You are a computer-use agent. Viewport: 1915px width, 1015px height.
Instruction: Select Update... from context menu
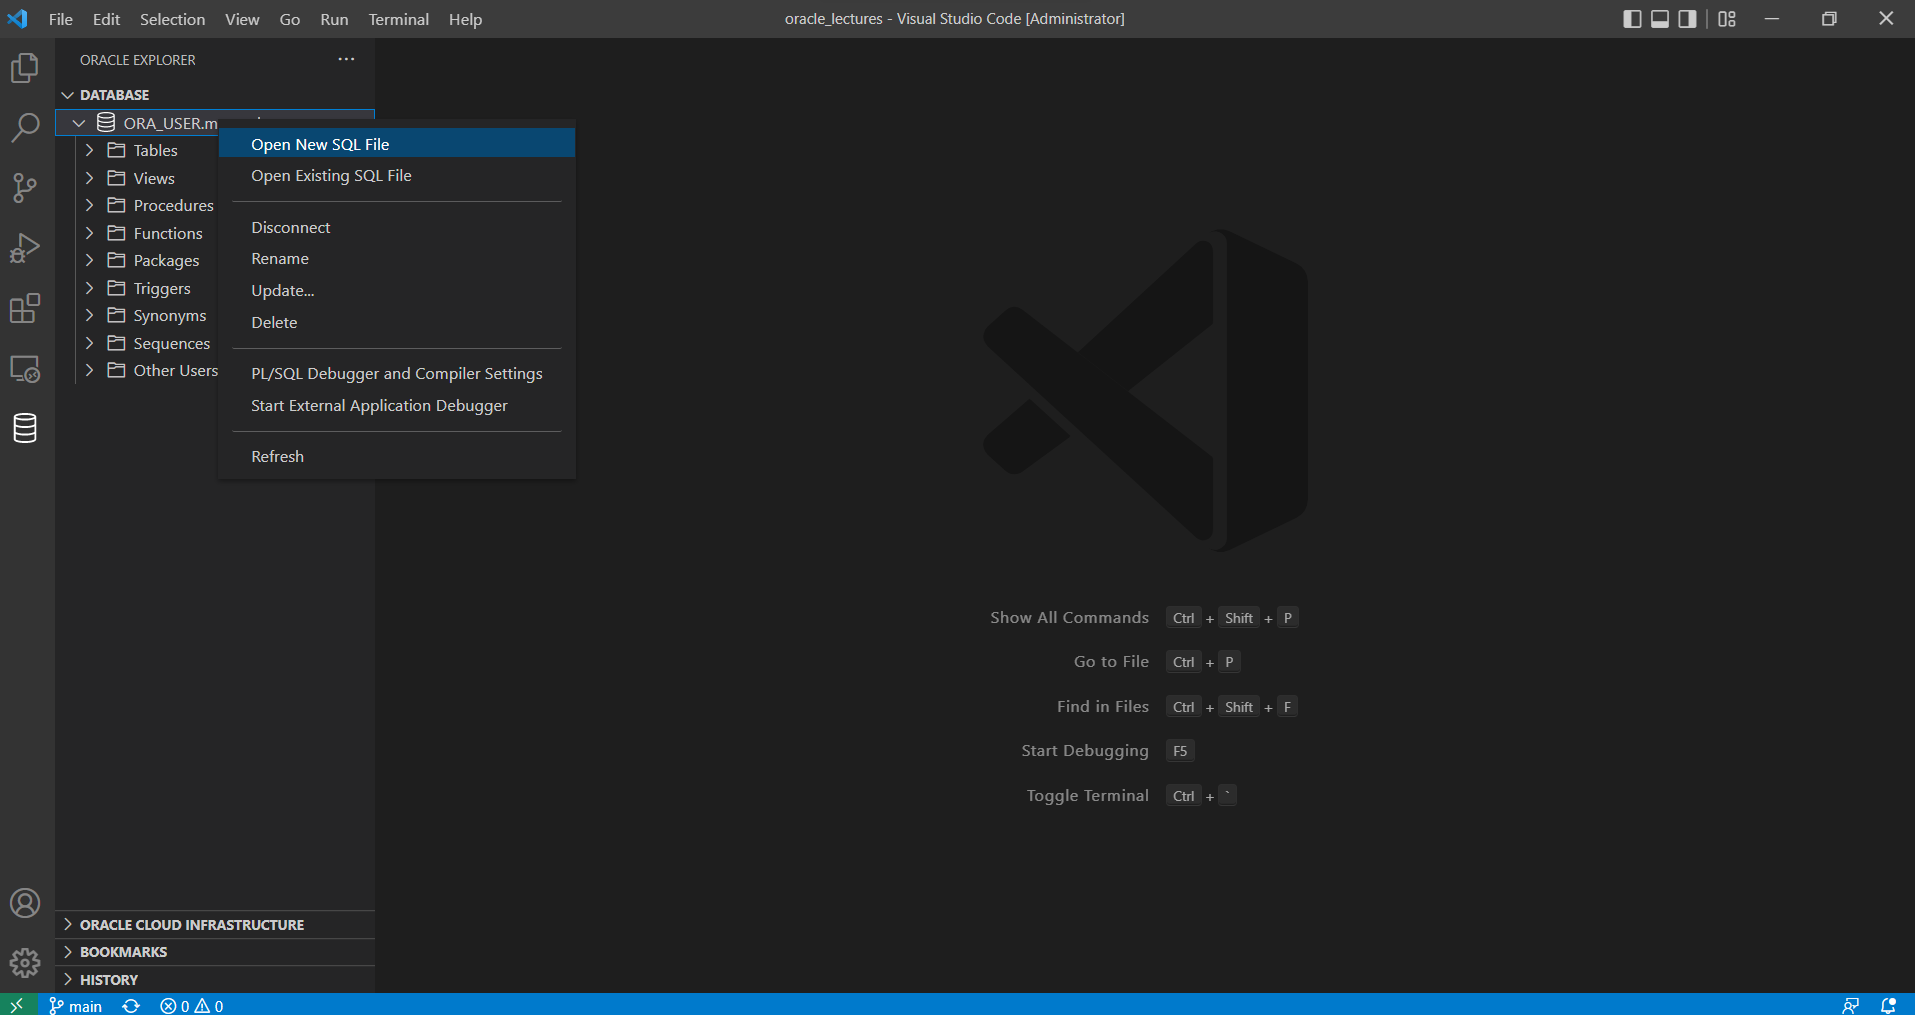tap(397, 290)
